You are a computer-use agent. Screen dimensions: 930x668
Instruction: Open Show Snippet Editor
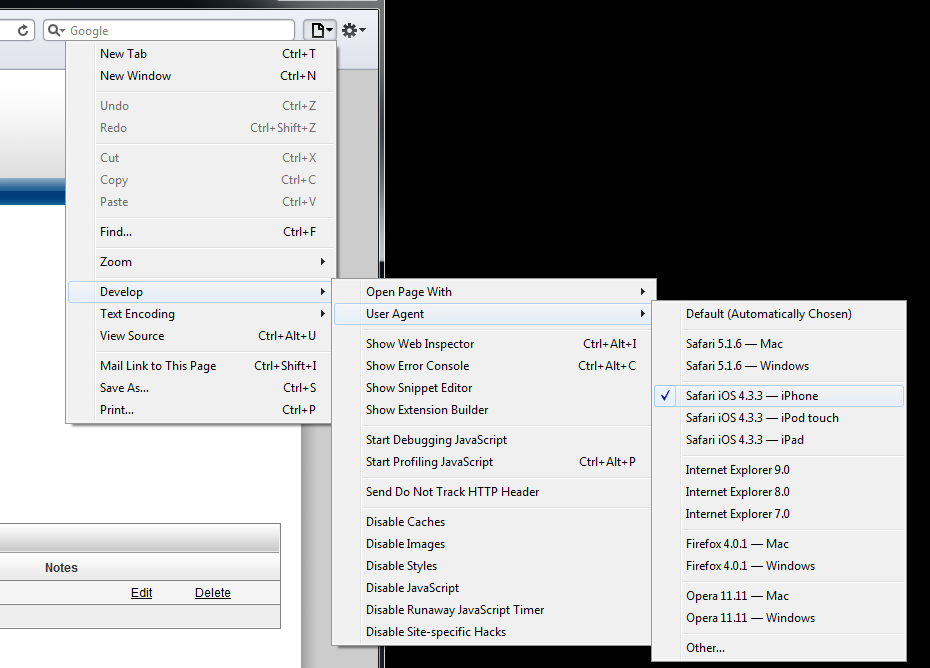pyautogui.click(x=493, y=388)
